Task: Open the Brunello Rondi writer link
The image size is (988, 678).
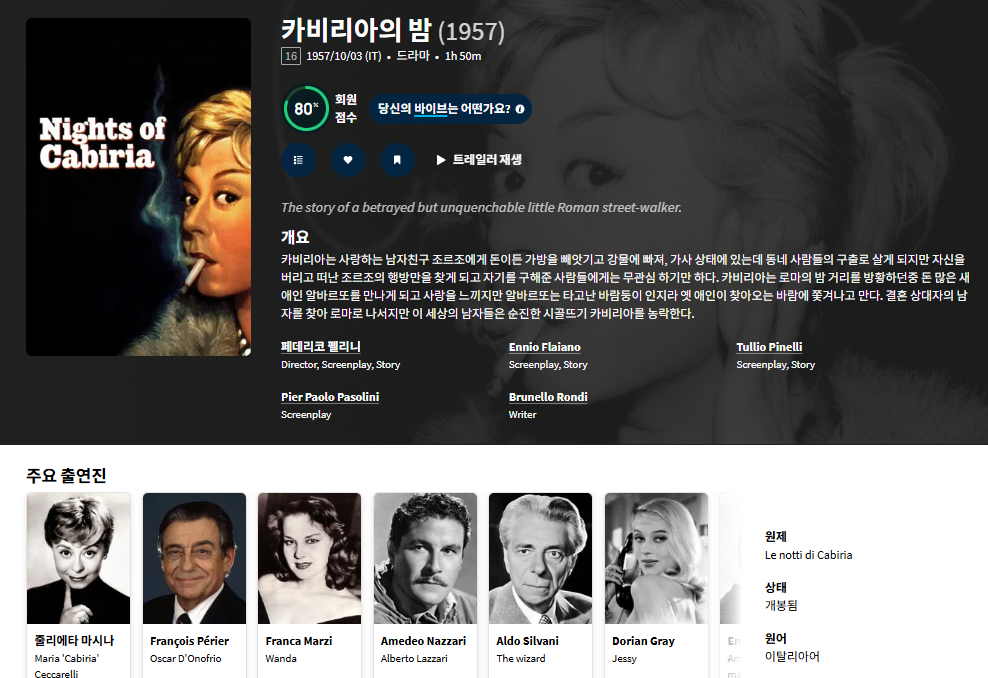Action: (548, 397)
